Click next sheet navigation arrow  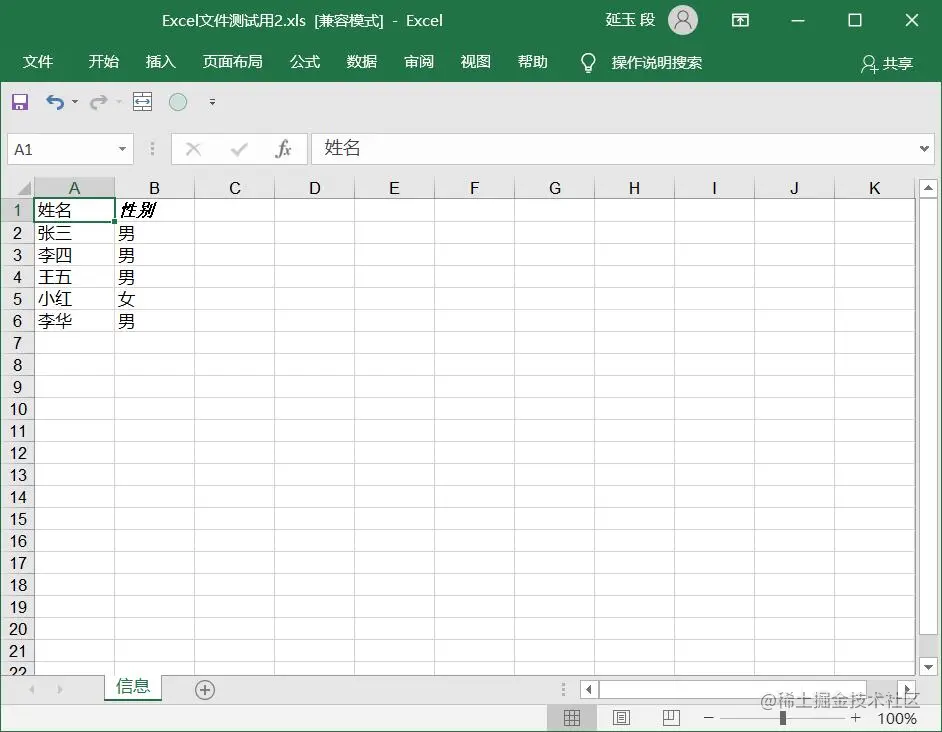59,689
